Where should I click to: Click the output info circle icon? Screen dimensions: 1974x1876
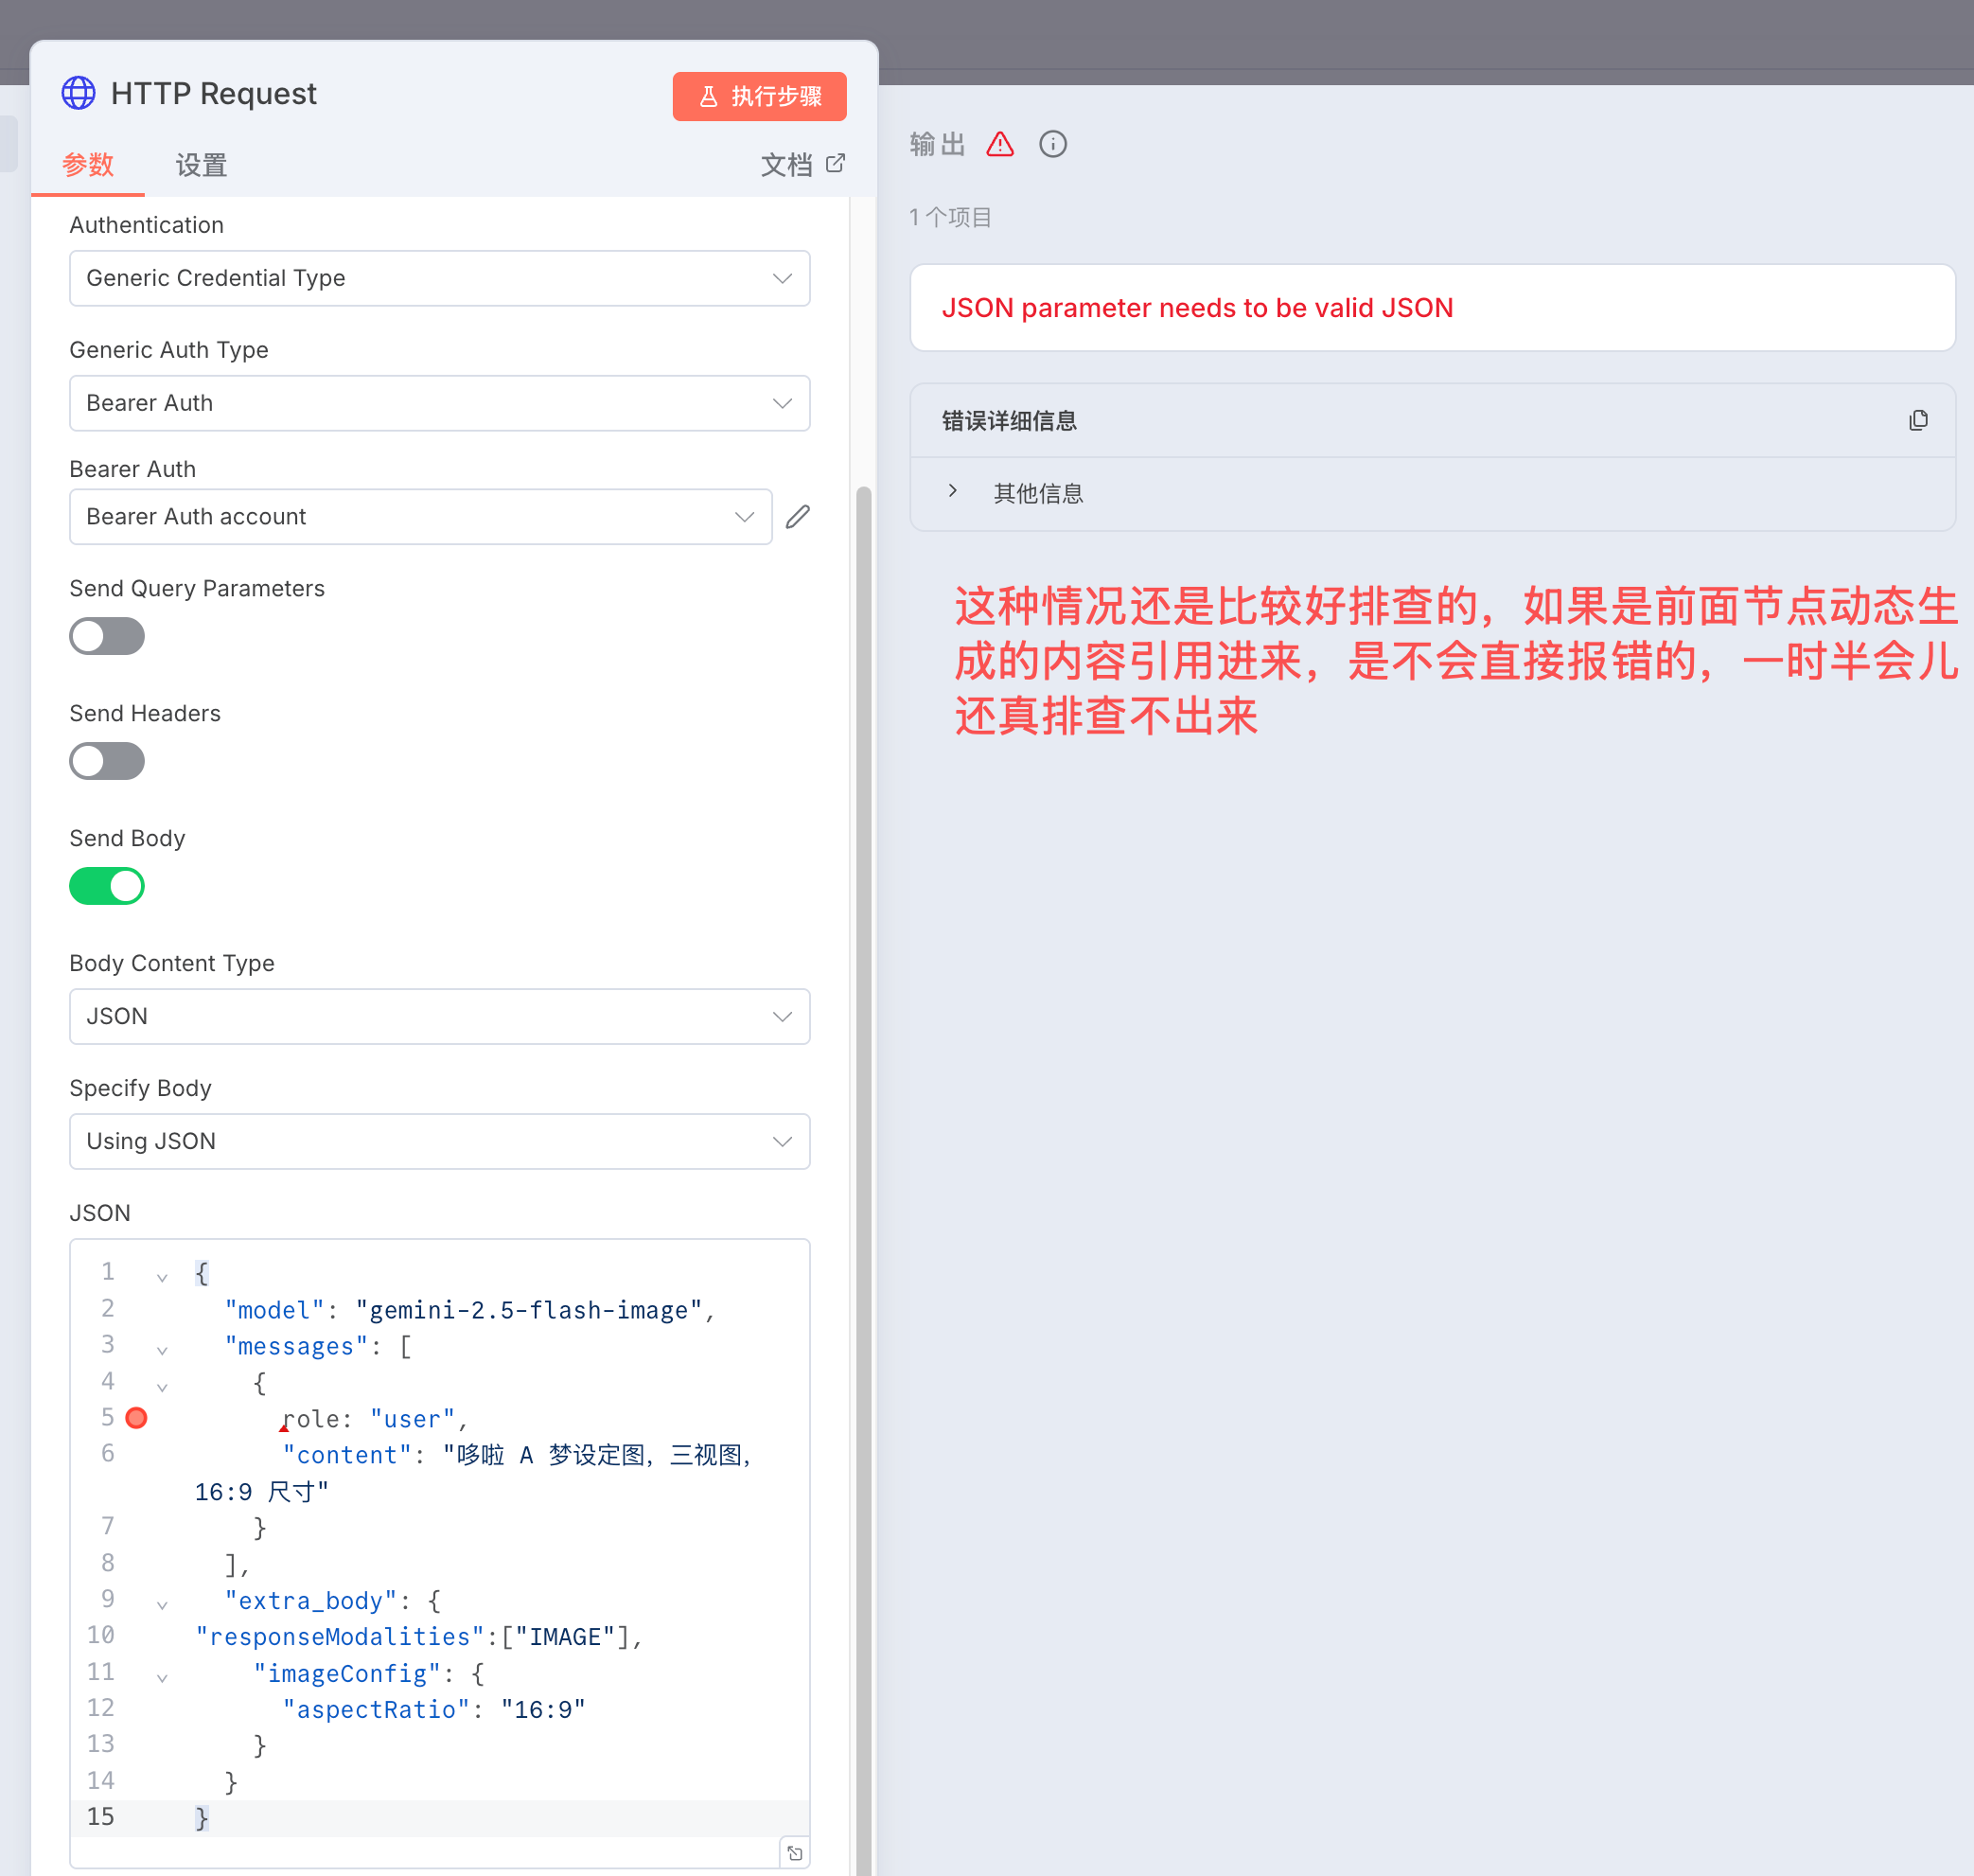pyautogui.click(x=1052, y=144)
